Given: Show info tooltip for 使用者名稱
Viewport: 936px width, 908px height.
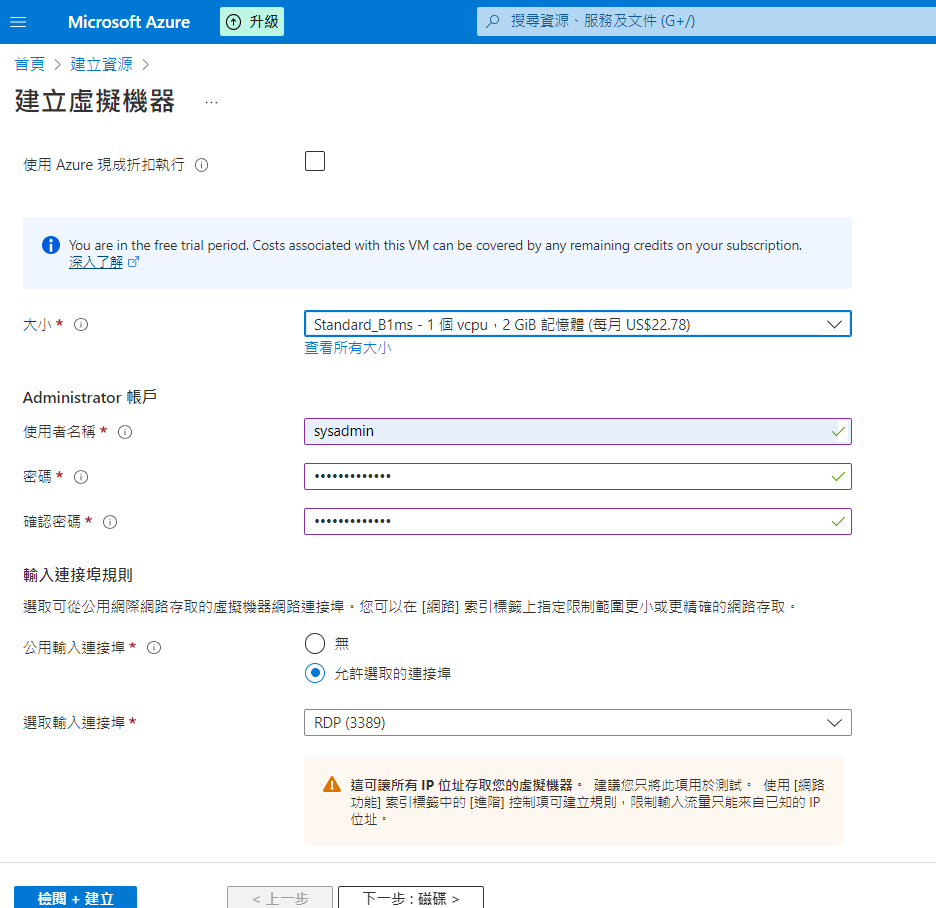Looking at the screenshot, I should pos(125,432).
